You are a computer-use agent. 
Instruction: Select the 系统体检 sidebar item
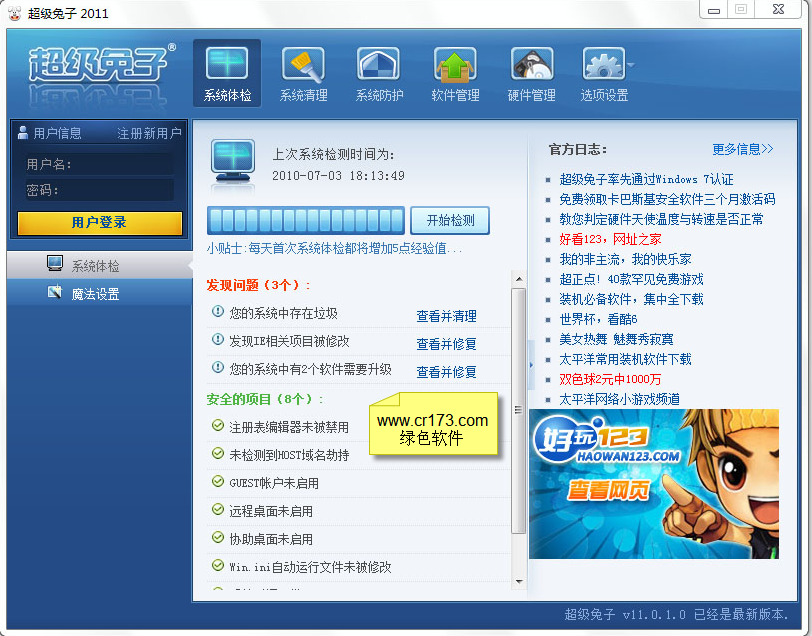click(99, 265)
